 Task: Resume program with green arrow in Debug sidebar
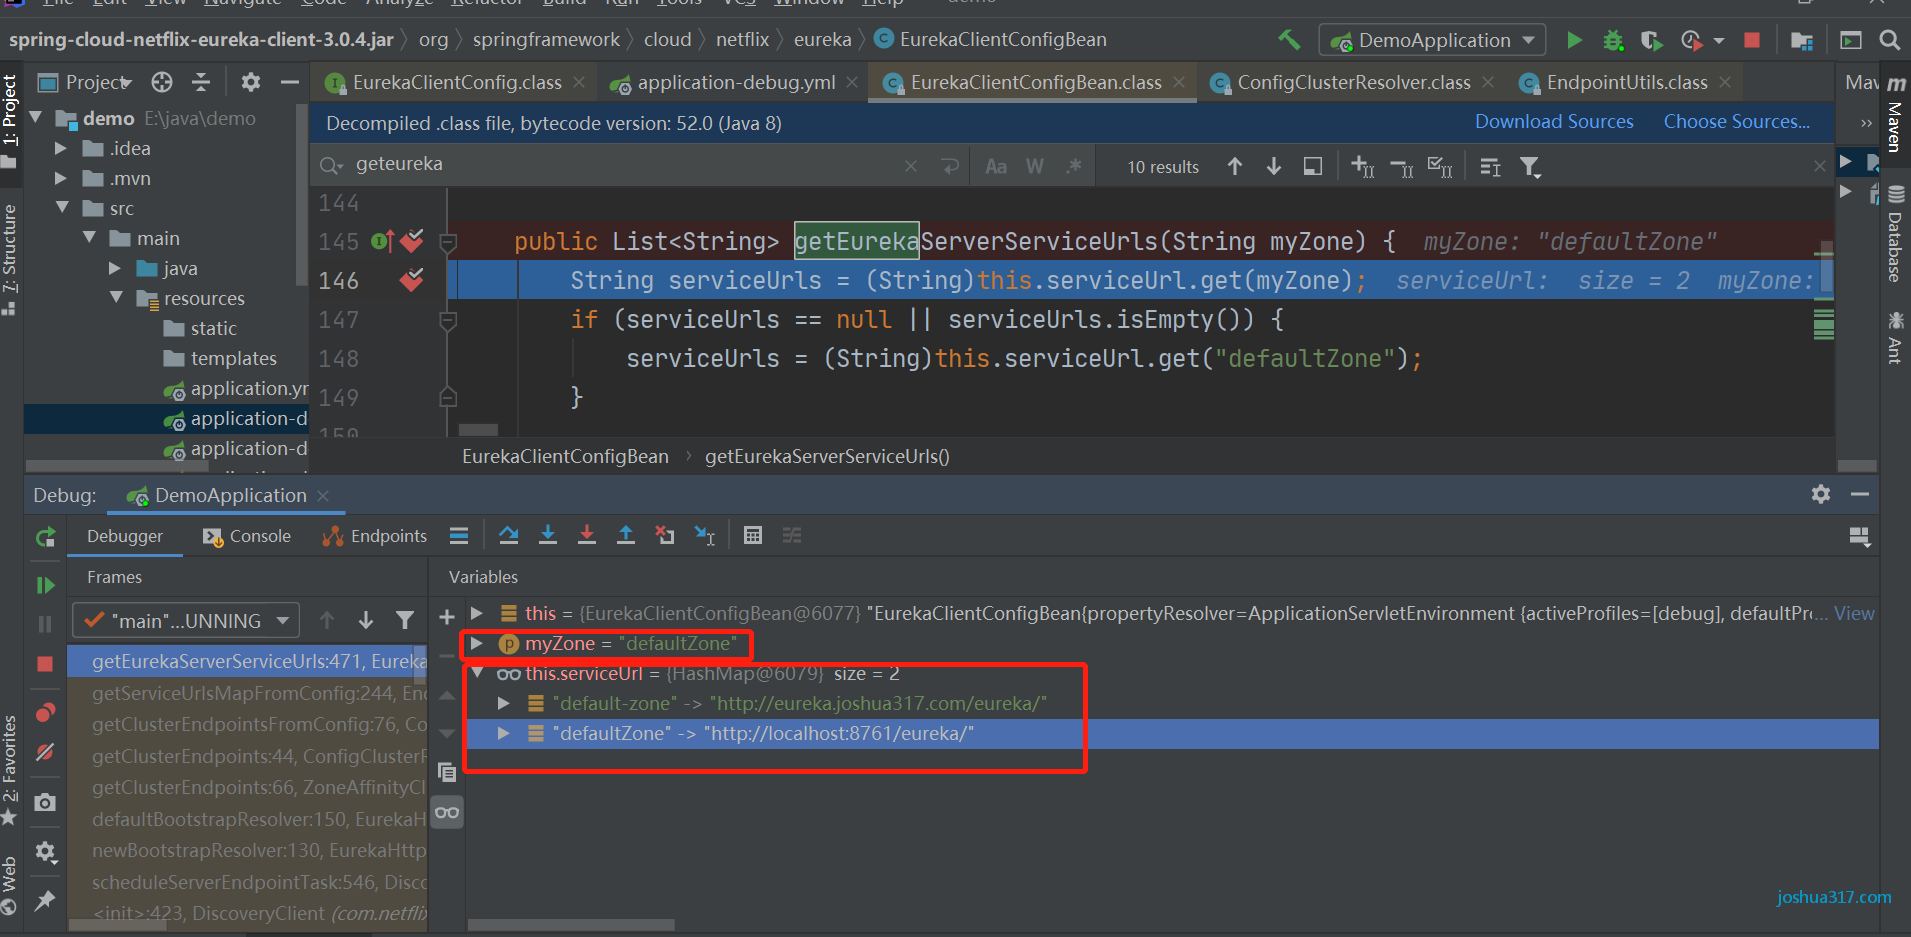coord(45,585)
